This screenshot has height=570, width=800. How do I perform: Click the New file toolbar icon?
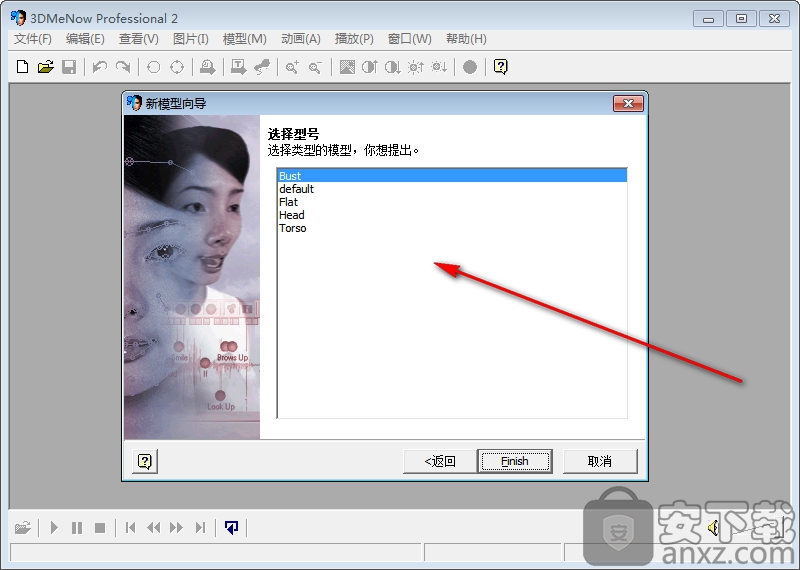click(x=22, y=67)
